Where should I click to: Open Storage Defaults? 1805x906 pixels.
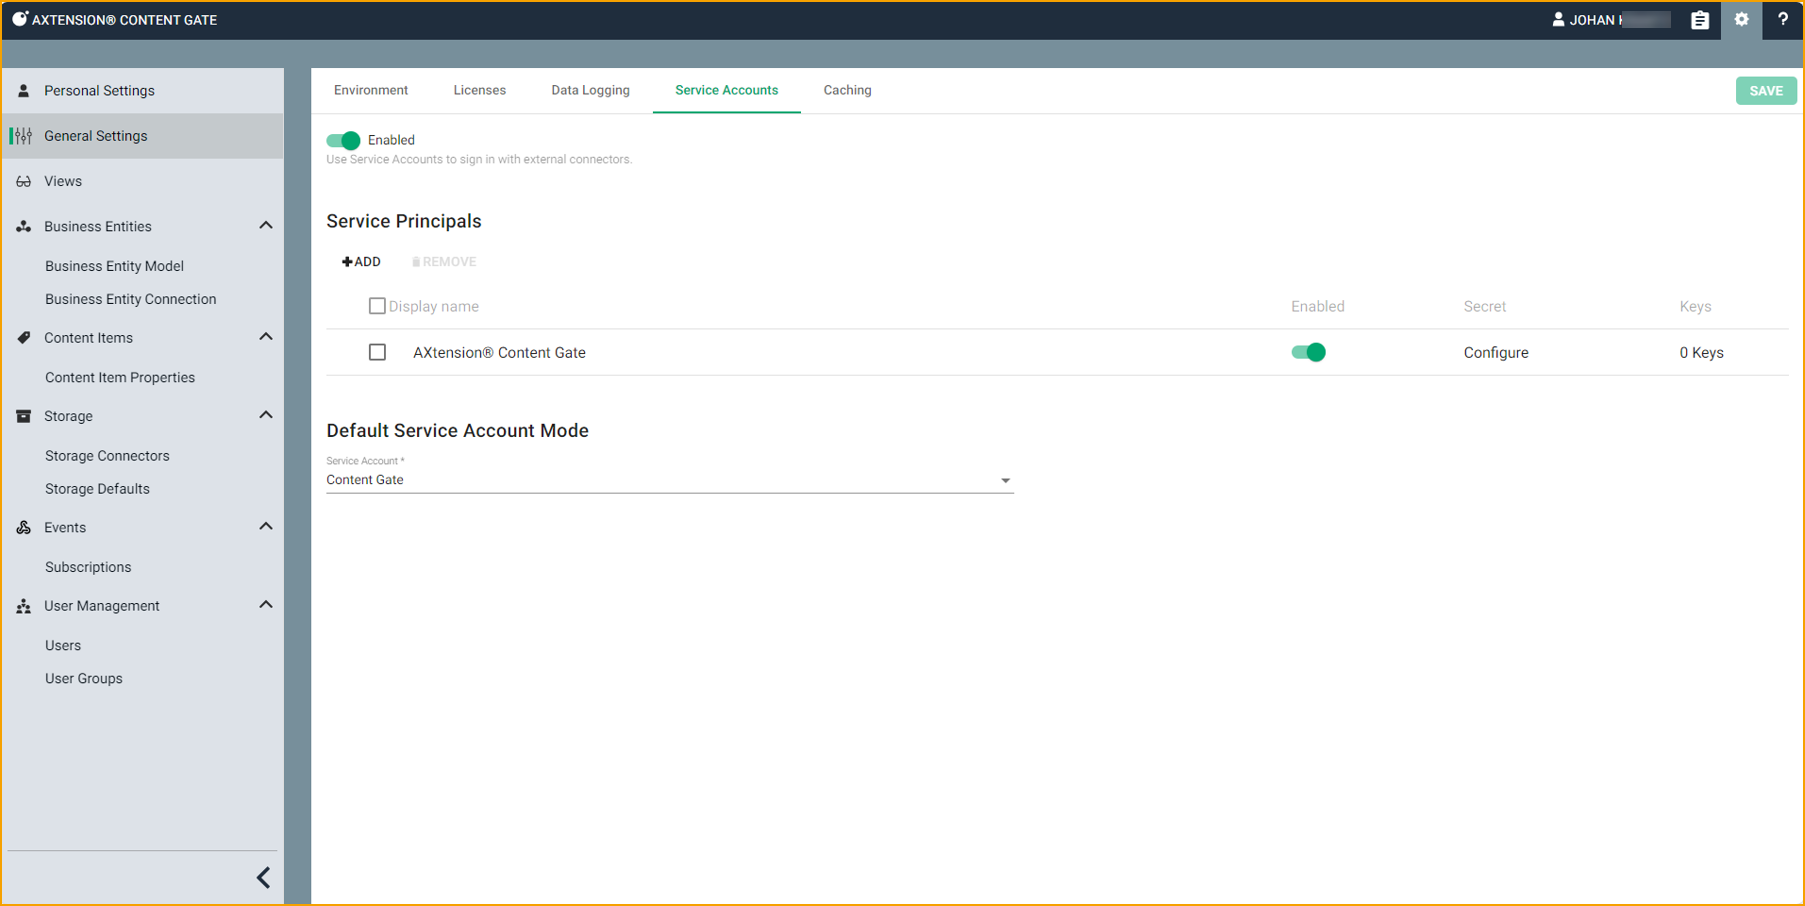[97, 489]
